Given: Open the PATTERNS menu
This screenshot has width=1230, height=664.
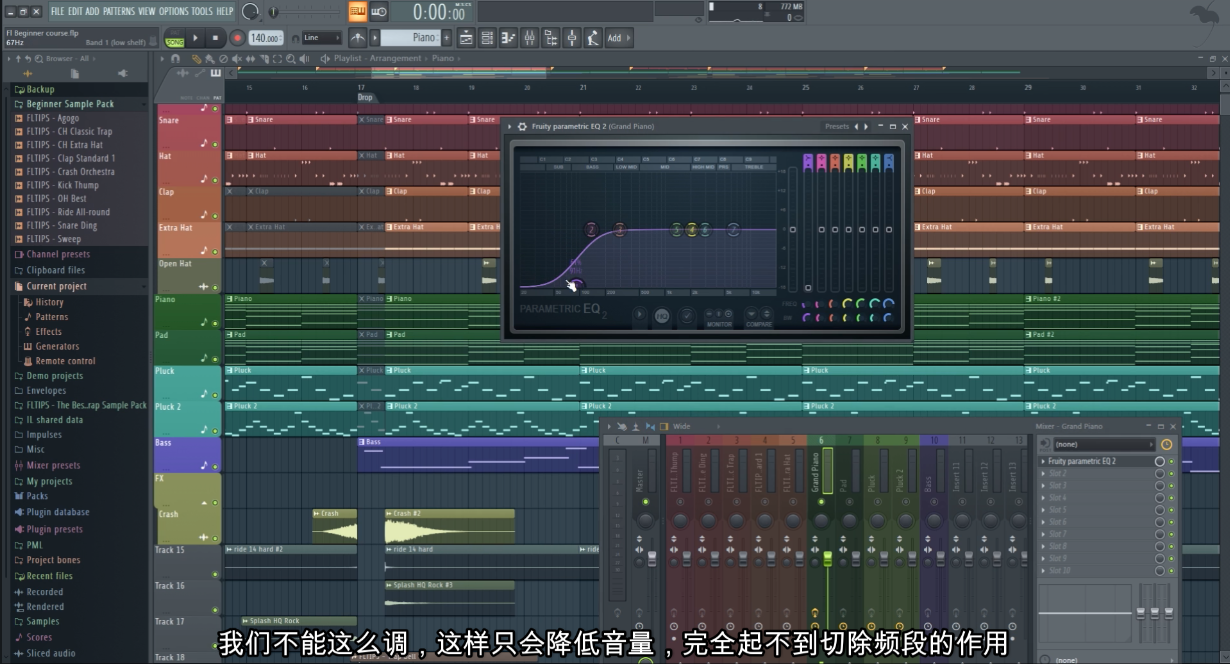Looking at the screenshot, I should point(118,11).
